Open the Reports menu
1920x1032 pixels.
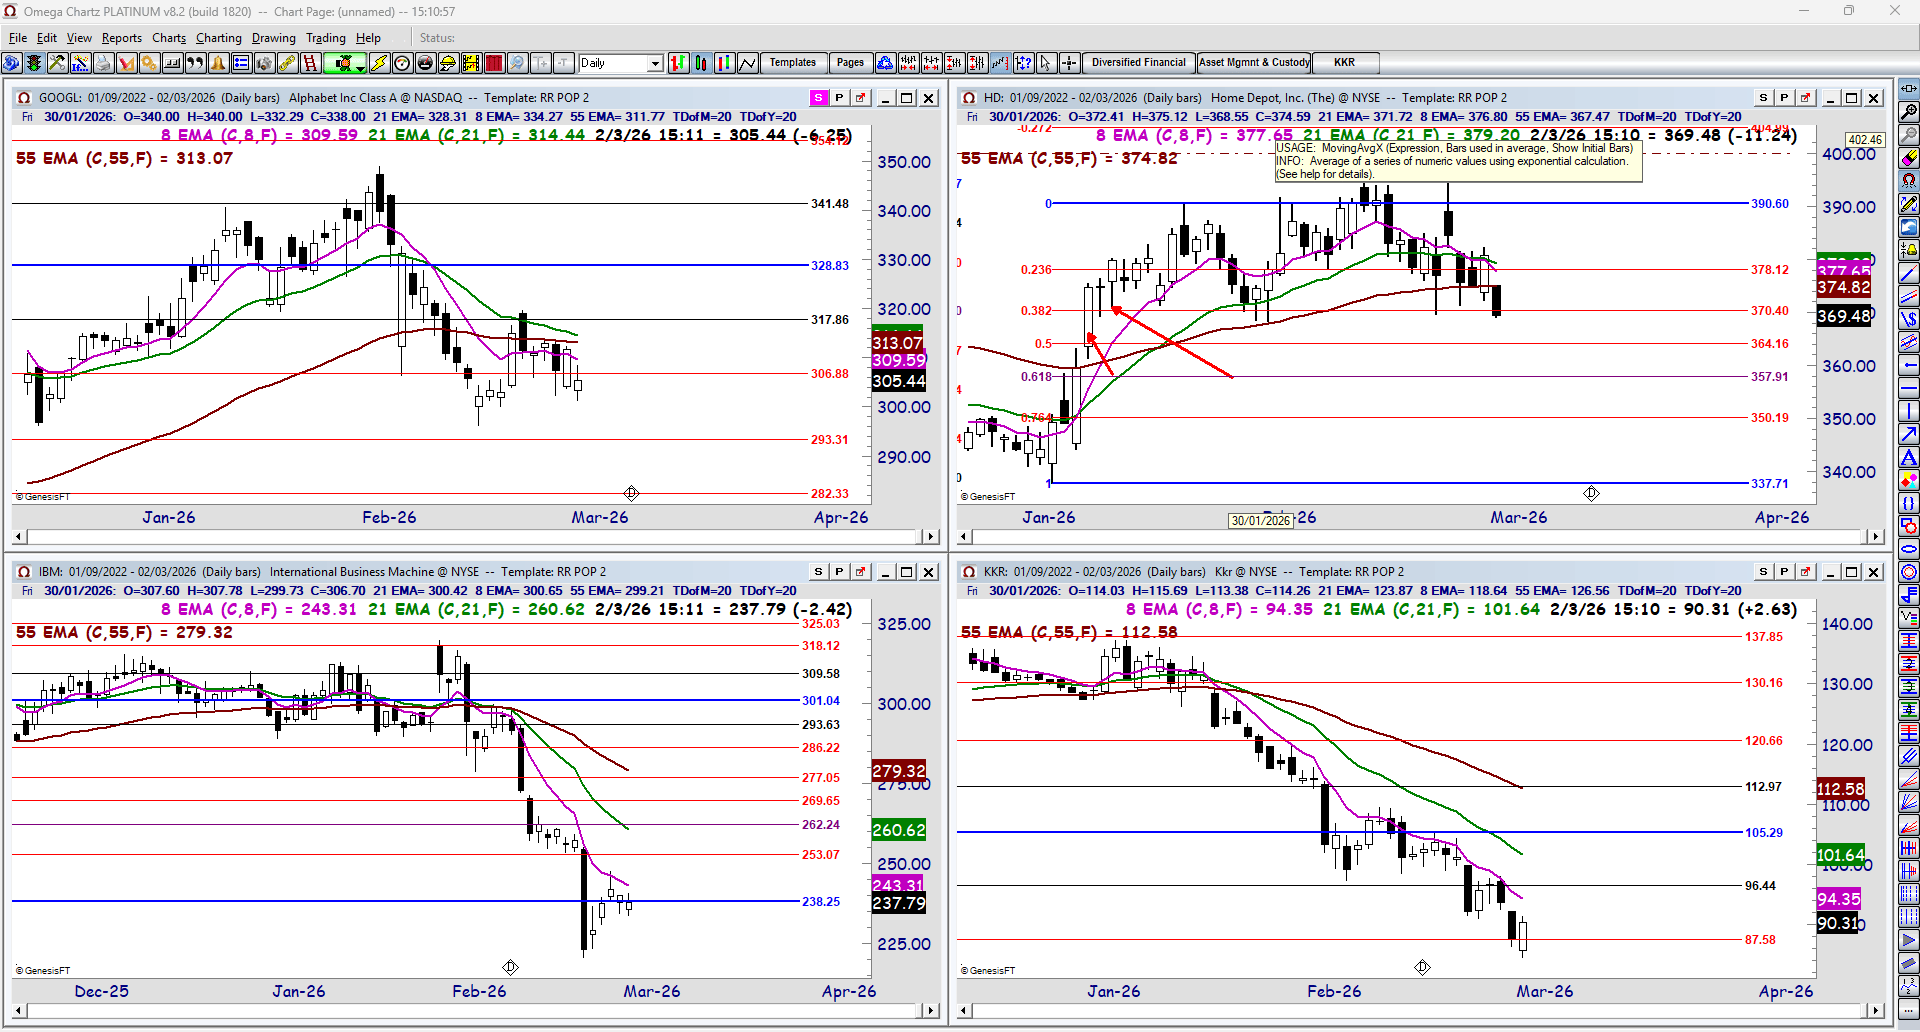(122, 38)
